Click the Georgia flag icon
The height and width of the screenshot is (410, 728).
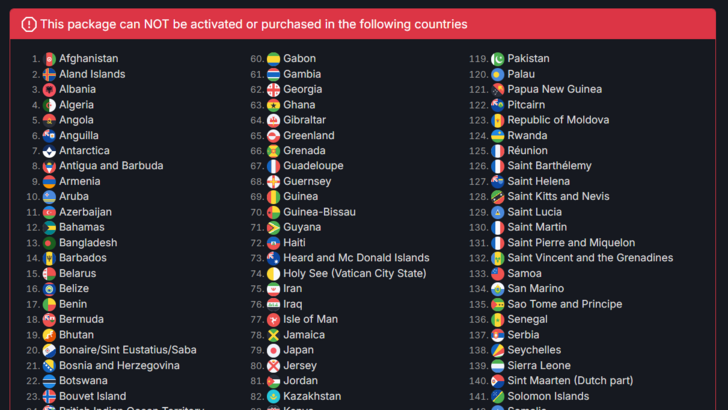point(273,90)
